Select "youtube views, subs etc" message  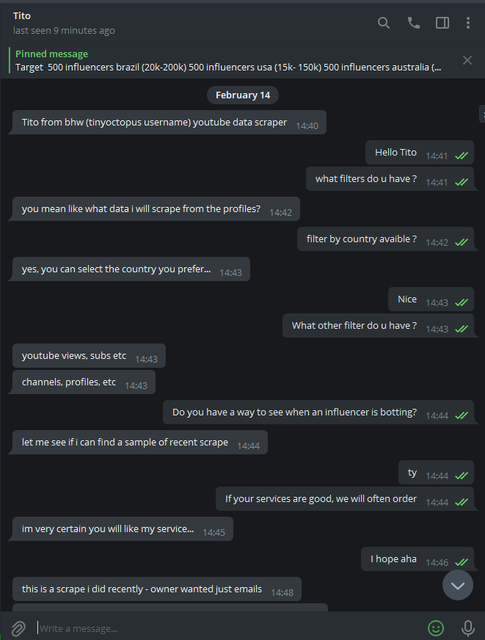pos(89,356)
